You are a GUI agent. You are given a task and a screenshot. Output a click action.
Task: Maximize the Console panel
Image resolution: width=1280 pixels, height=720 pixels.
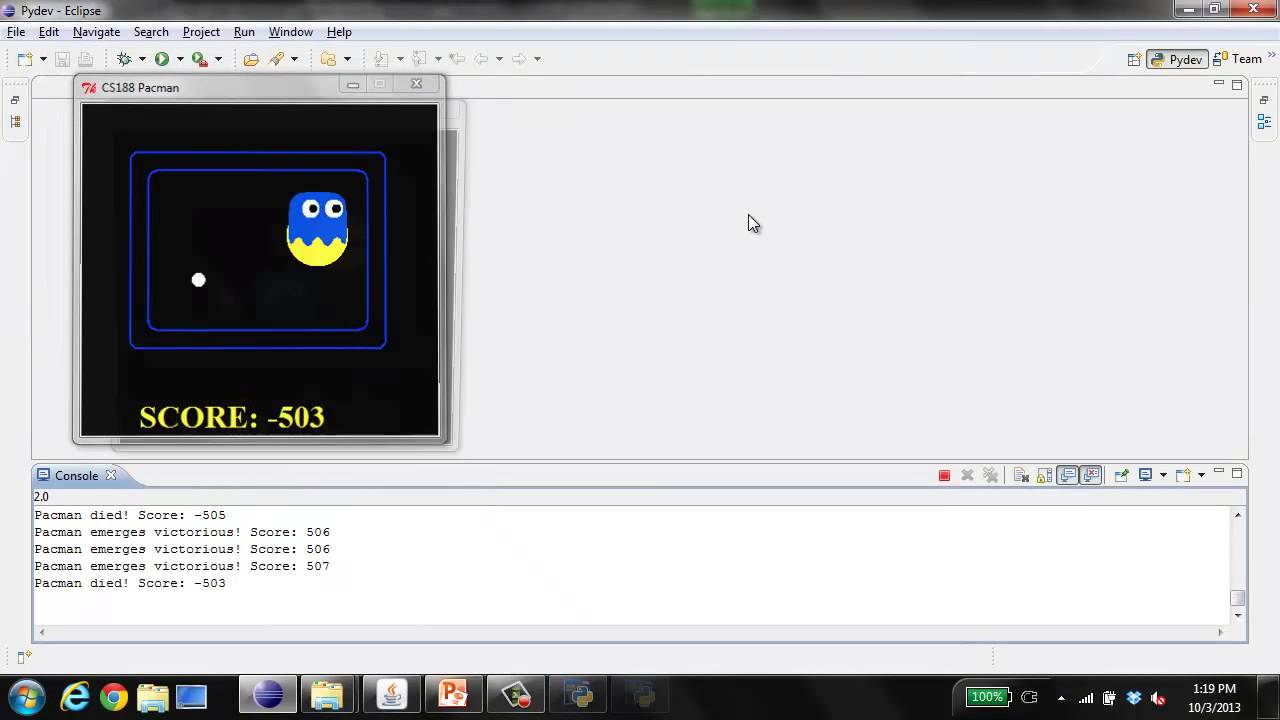point(1237,473)
